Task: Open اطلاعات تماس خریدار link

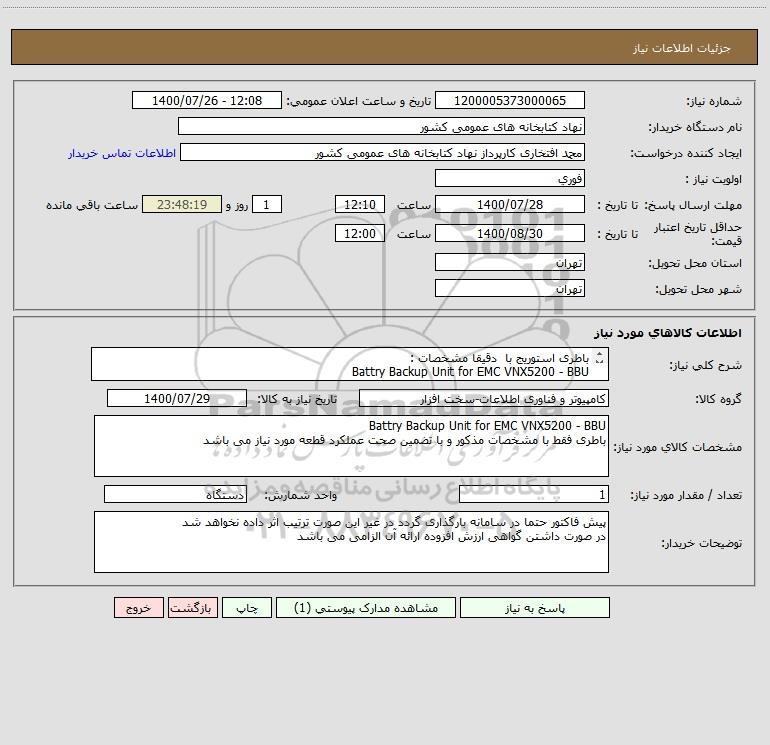Action: [x=122, y=153]
